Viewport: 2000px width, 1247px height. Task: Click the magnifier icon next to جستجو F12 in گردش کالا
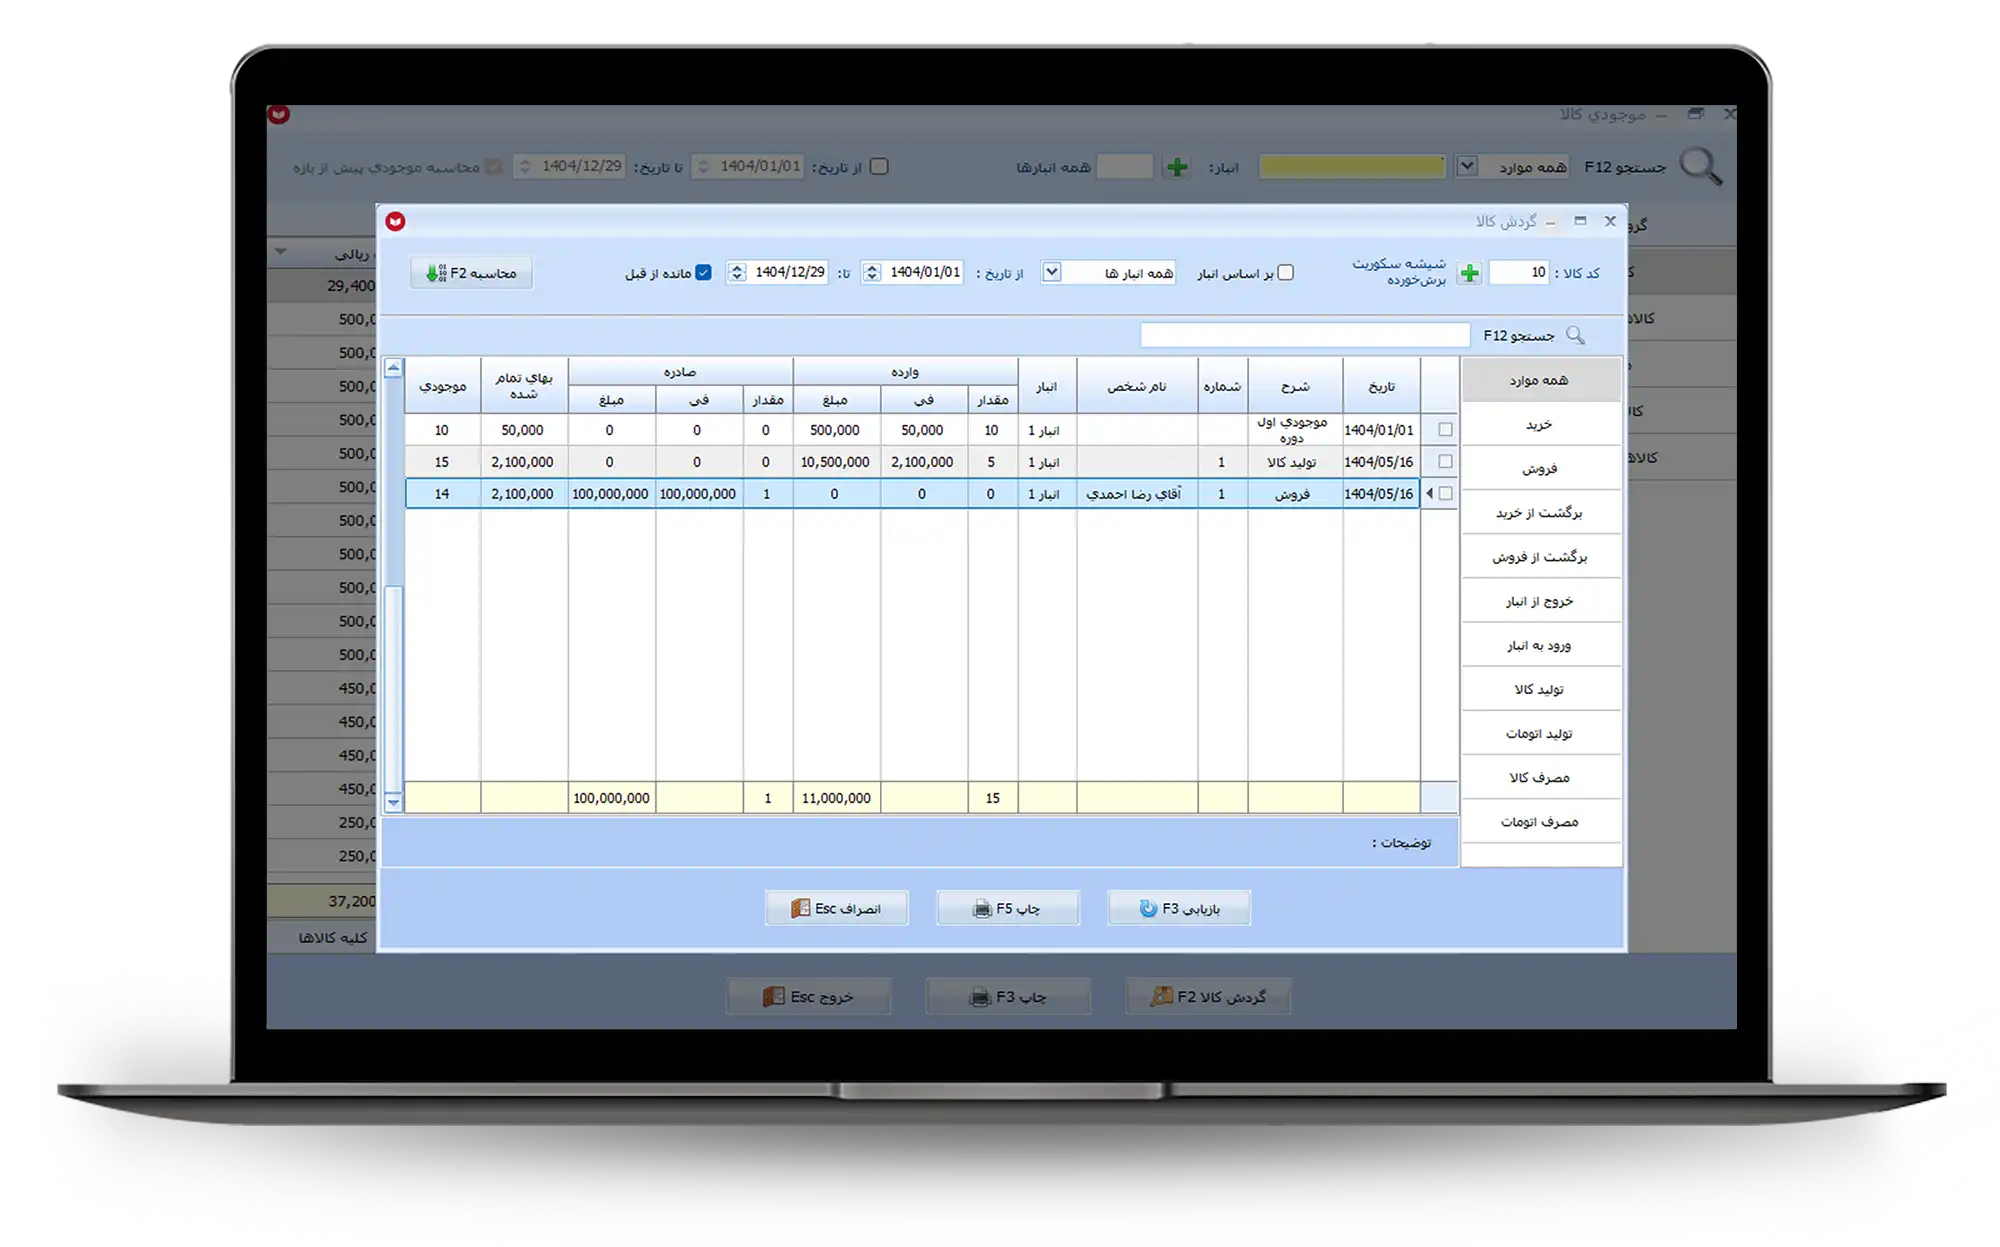[1576, 335]
